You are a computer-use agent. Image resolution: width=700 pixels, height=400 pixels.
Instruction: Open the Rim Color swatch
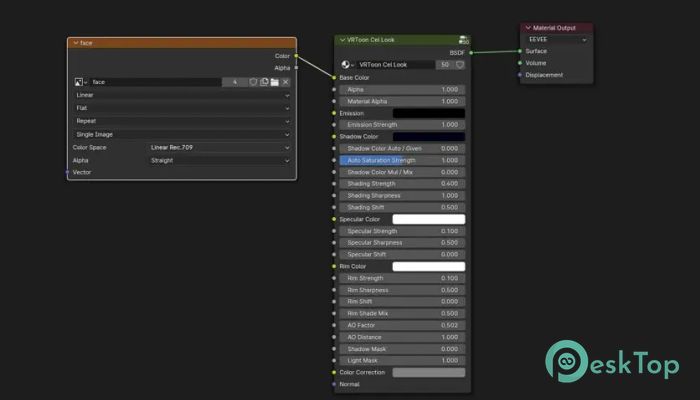[429, 267]
